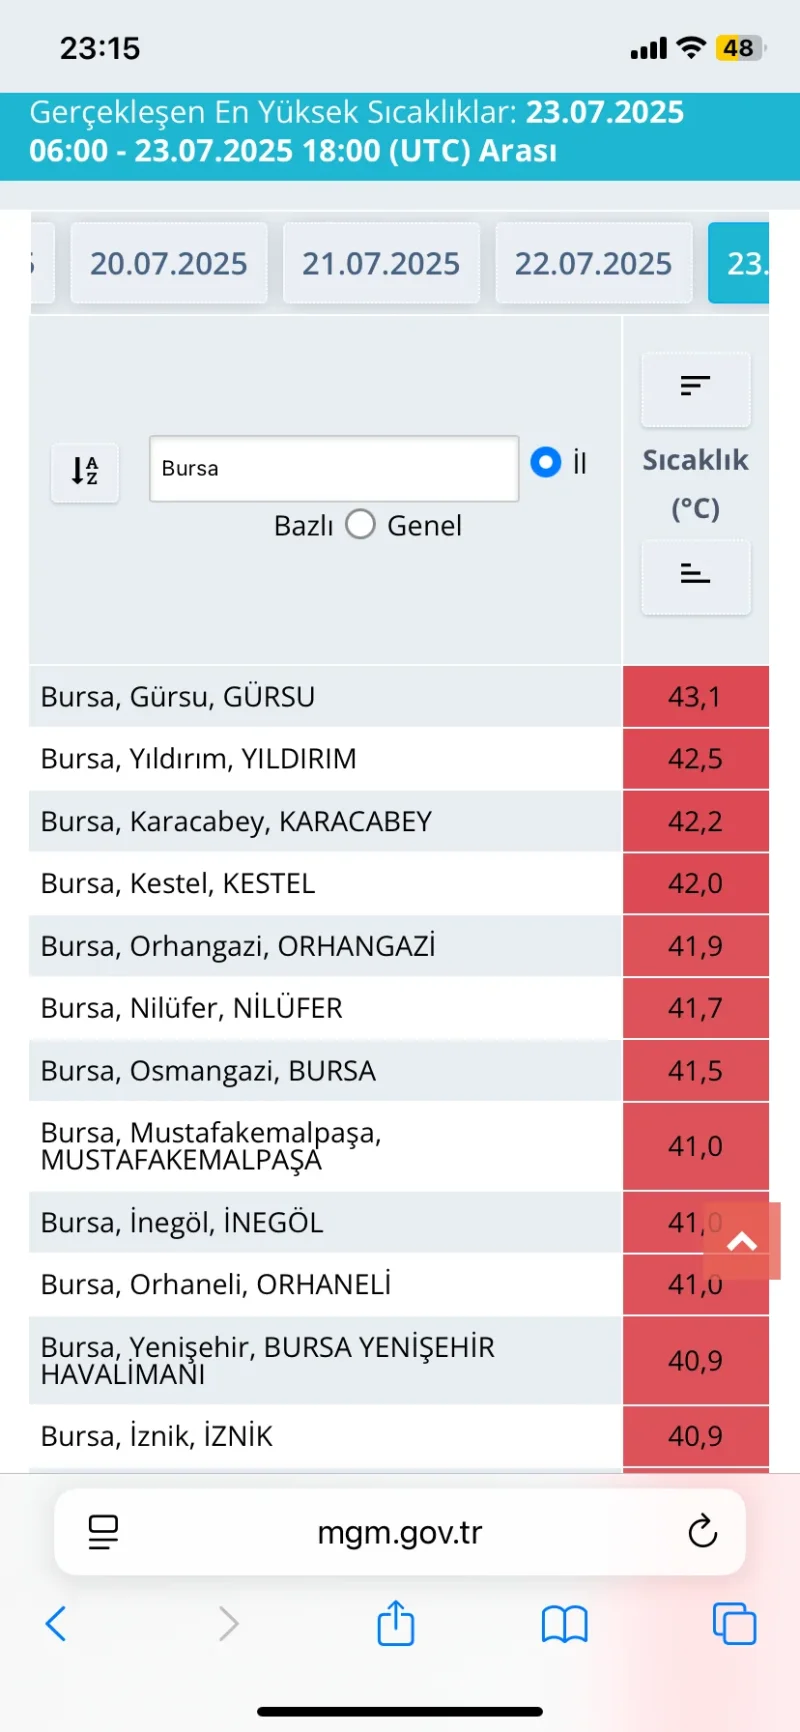Image resolution: width=800 pixels, height=1732 pixels.
Task: Tap the scroll-to-top arrow button
Action: tap(742, 1241)
